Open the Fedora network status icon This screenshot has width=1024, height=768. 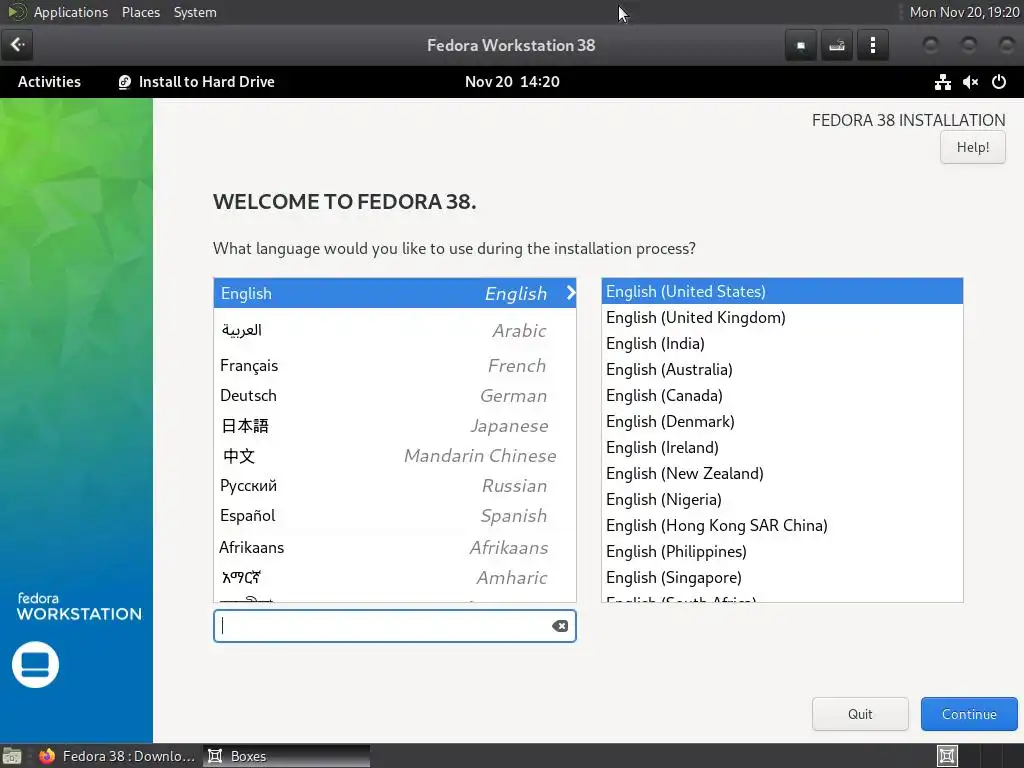(x=942, y=82)
